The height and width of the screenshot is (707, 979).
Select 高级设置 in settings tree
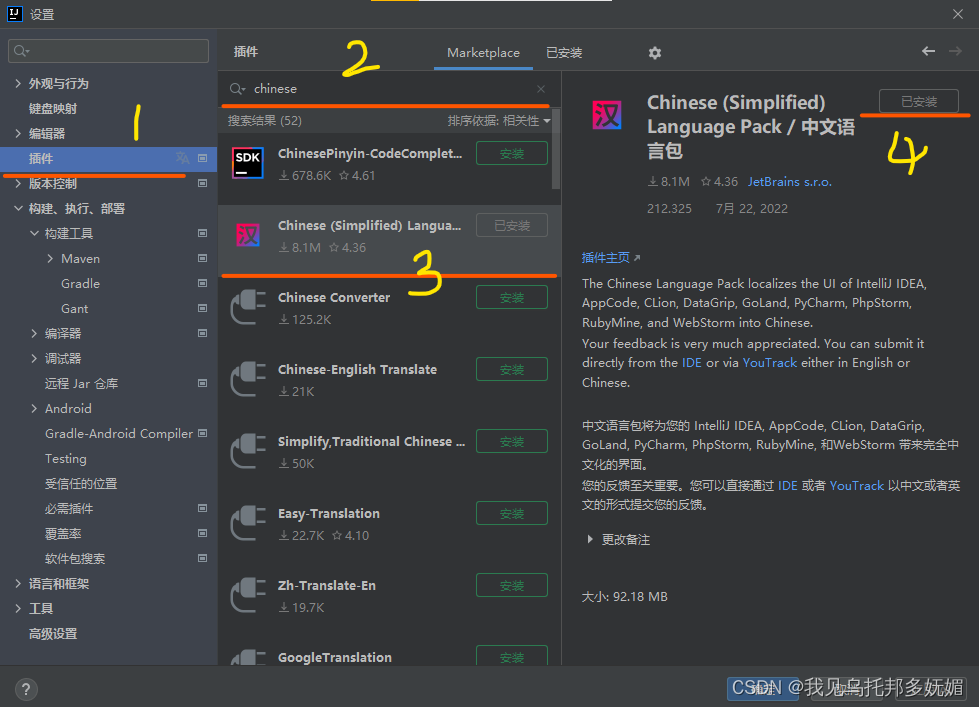click(x=53, y=633)
